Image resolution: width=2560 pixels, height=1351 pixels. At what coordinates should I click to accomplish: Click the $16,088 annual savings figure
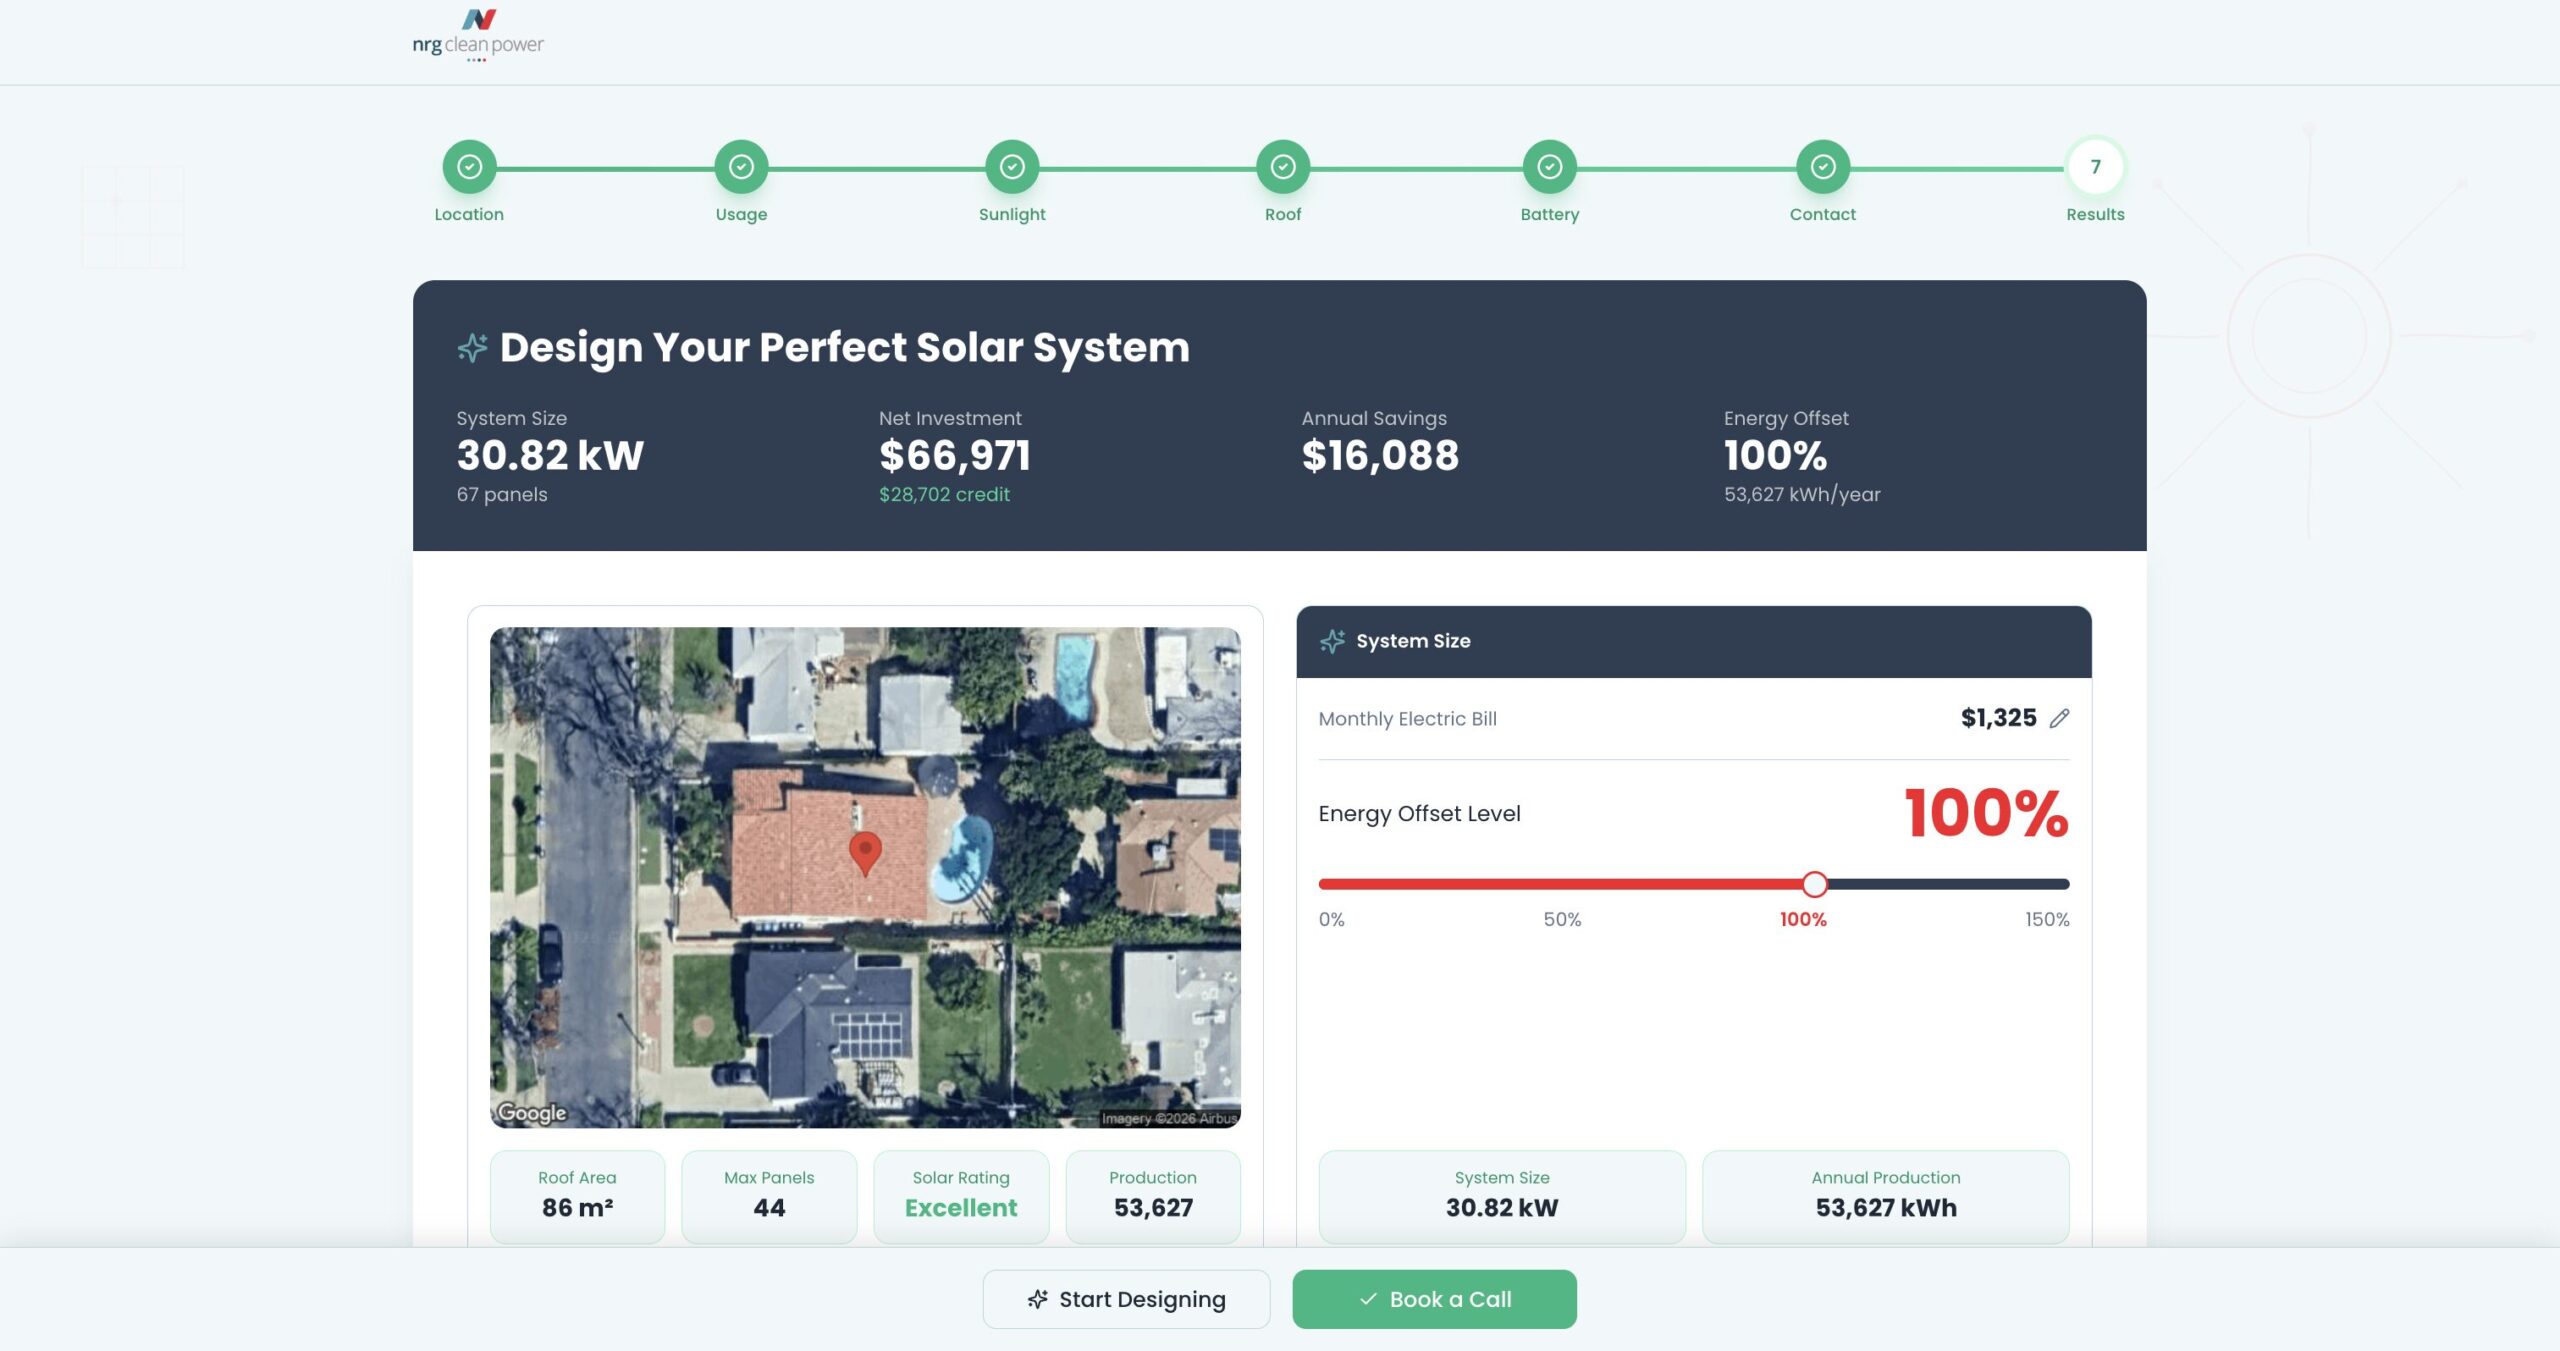coord(1380,456)
